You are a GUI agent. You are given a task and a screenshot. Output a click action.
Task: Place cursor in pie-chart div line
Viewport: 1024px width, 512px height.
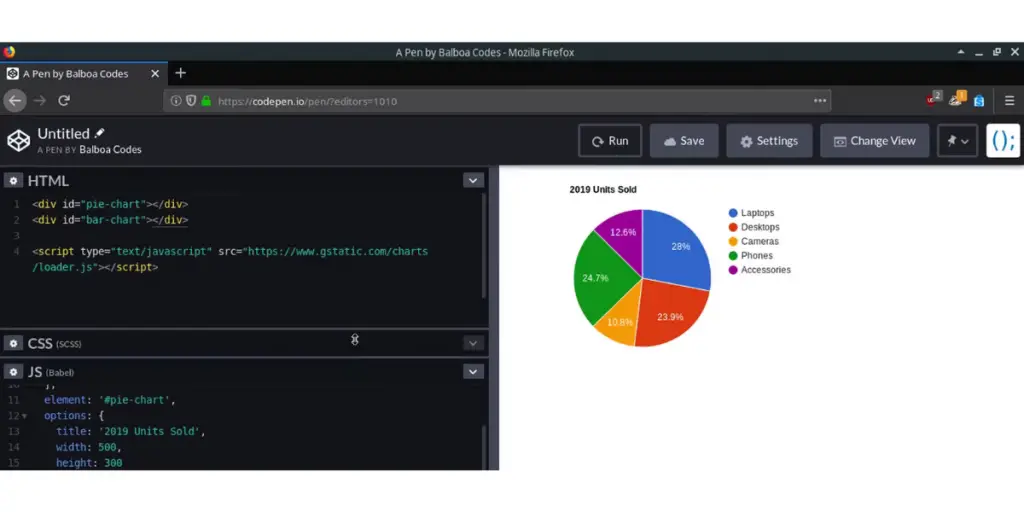point(110,204)
